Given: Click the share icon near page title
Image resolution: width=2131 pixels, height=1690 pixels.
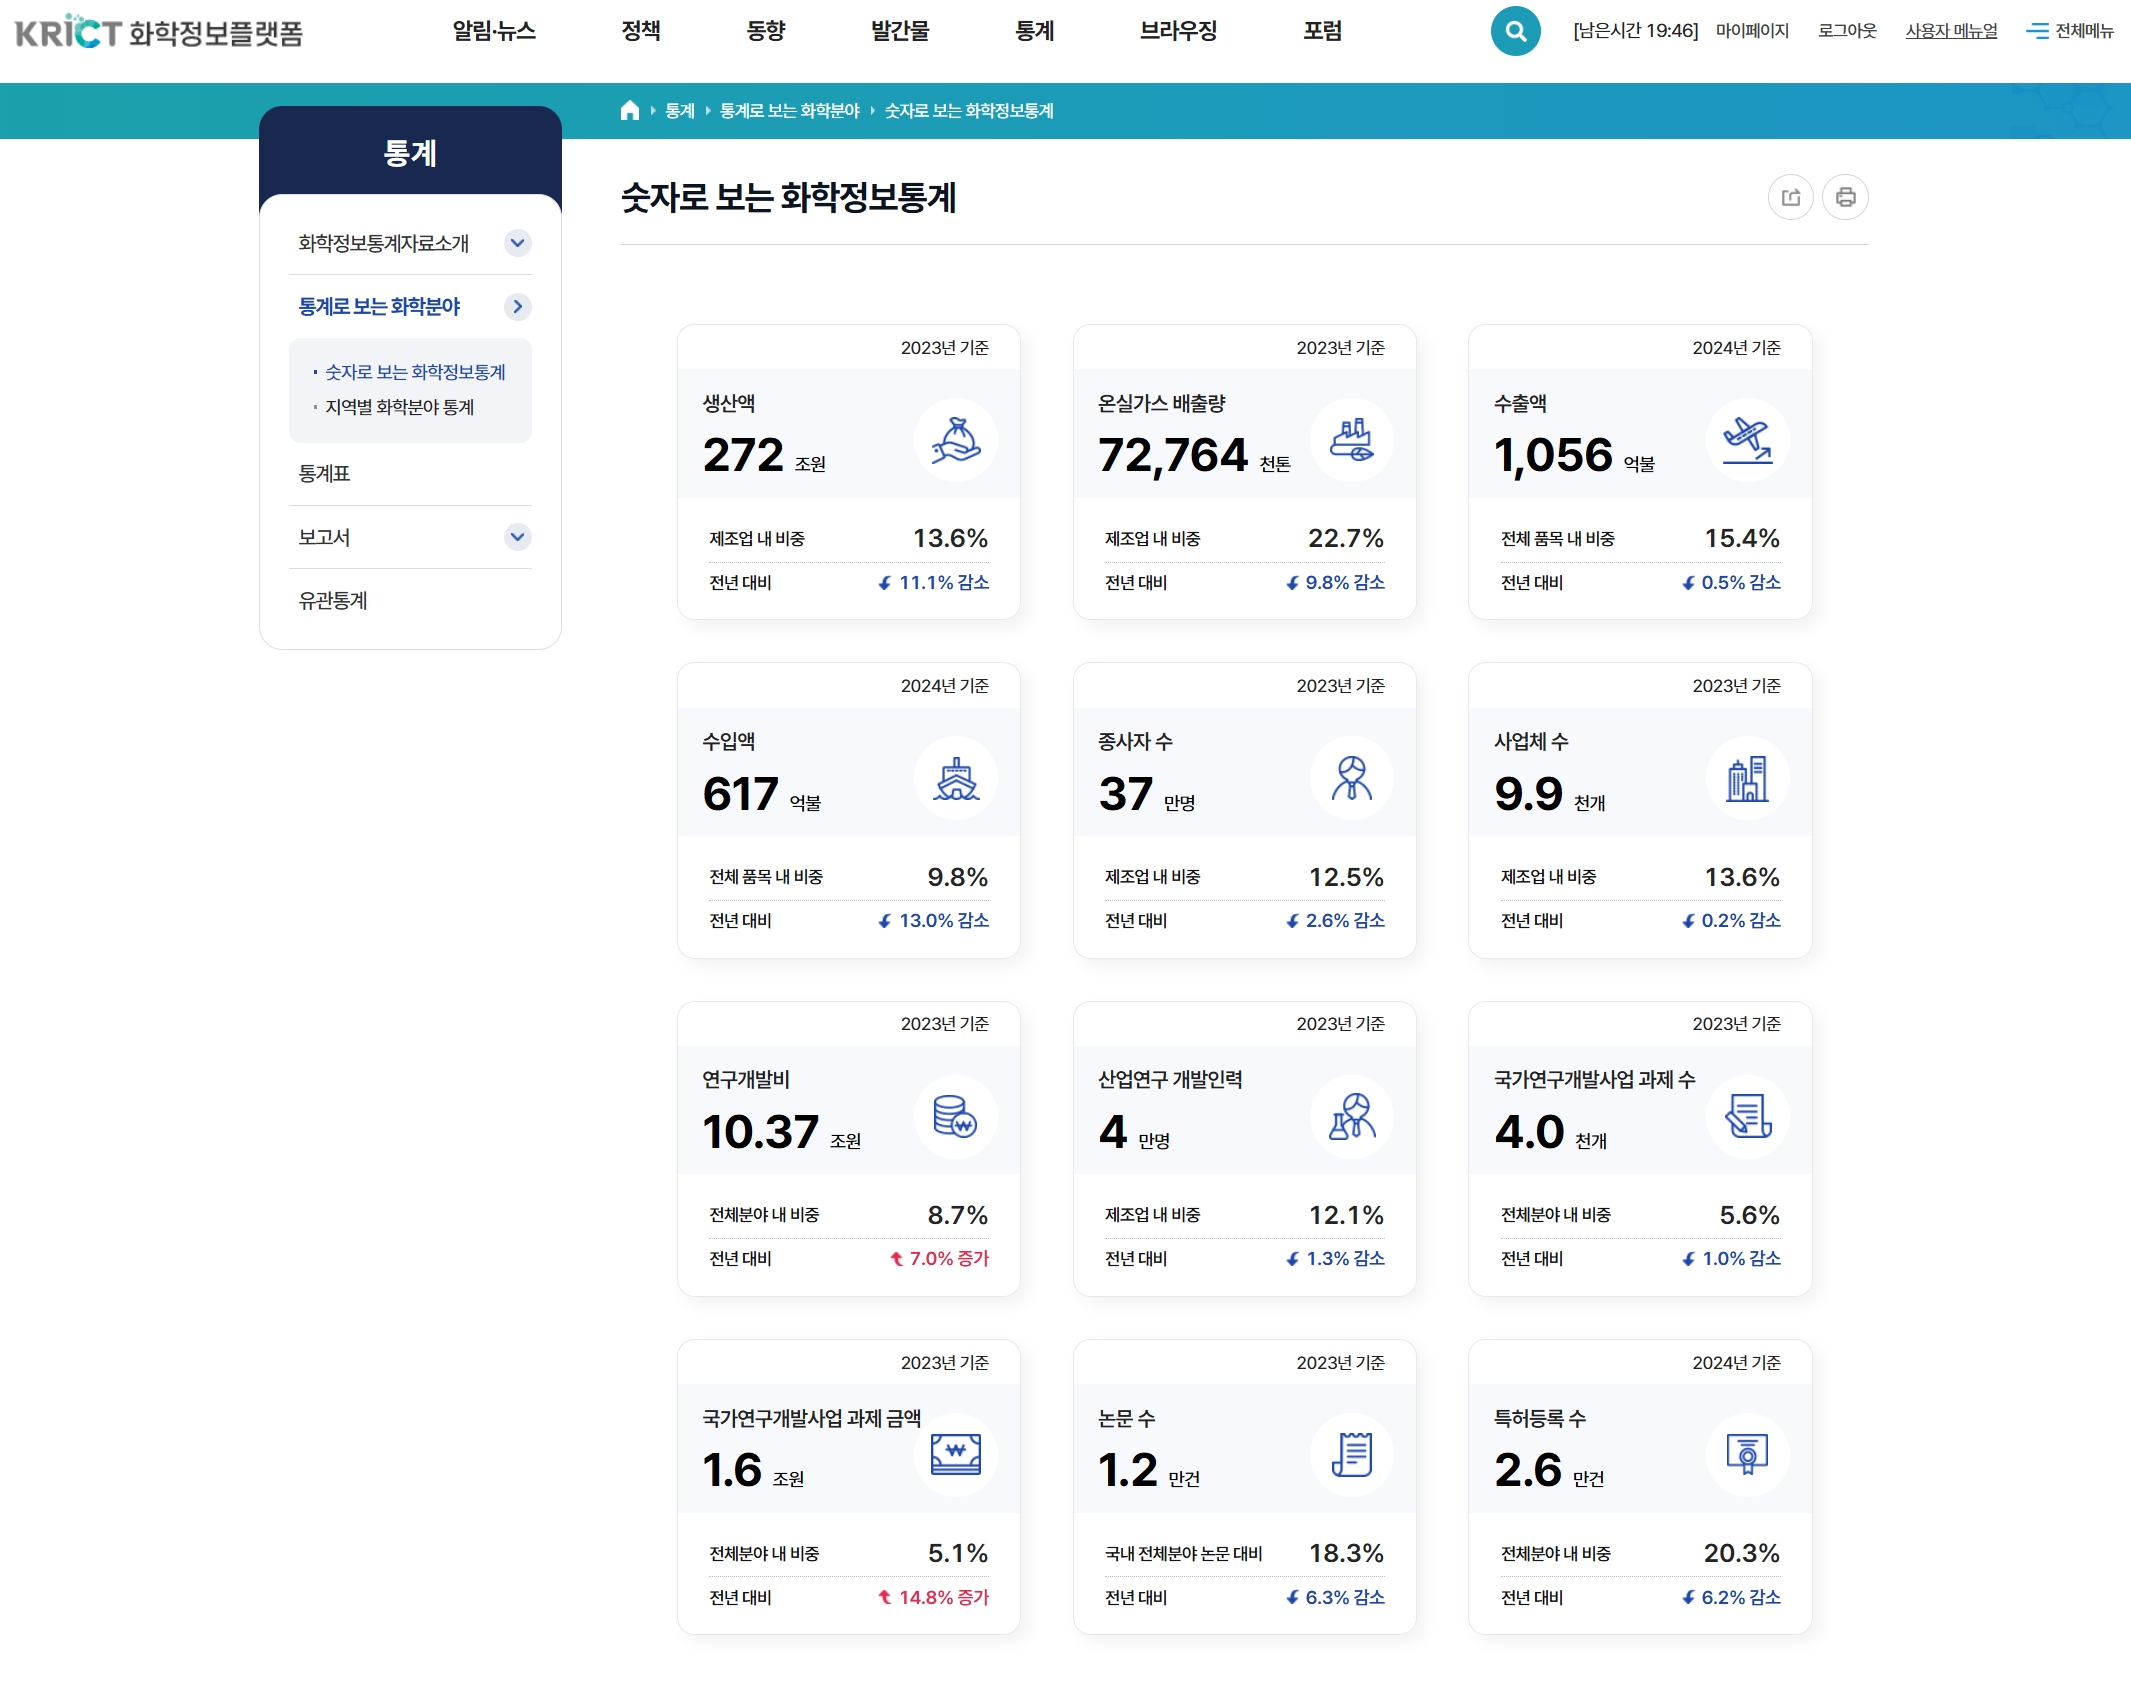Looking at the screenshot, I should click(x=1790, y=197).
